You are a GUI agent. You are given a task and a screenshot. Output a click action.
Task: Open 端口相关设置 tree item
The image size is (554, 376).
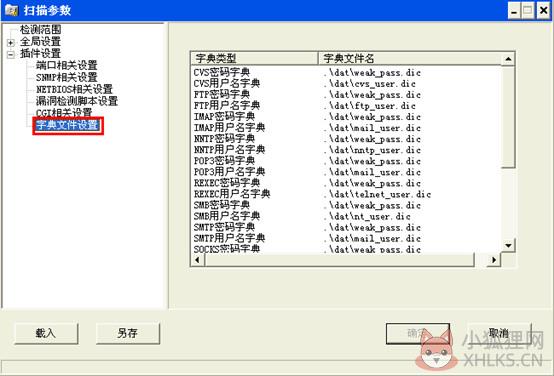pyautogui.click(x=66, y=65)
